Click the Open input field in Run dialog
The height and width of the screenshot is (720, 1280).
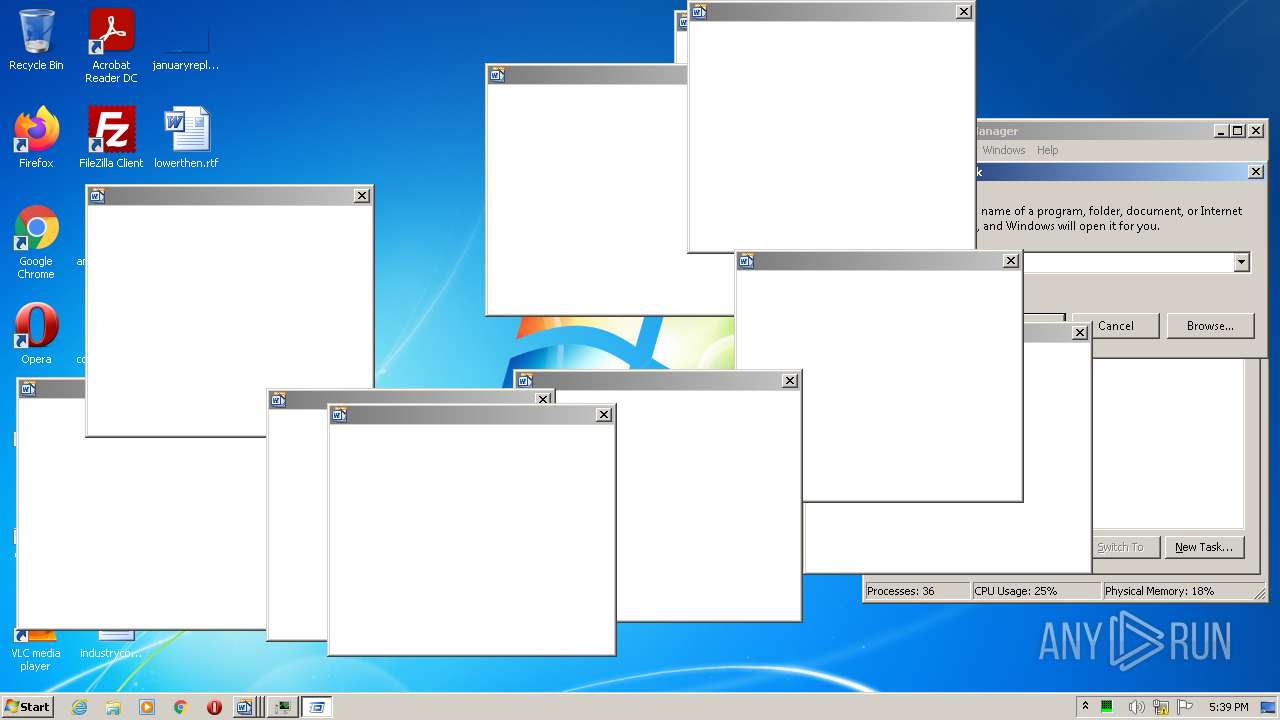(x=1127, y=262)
